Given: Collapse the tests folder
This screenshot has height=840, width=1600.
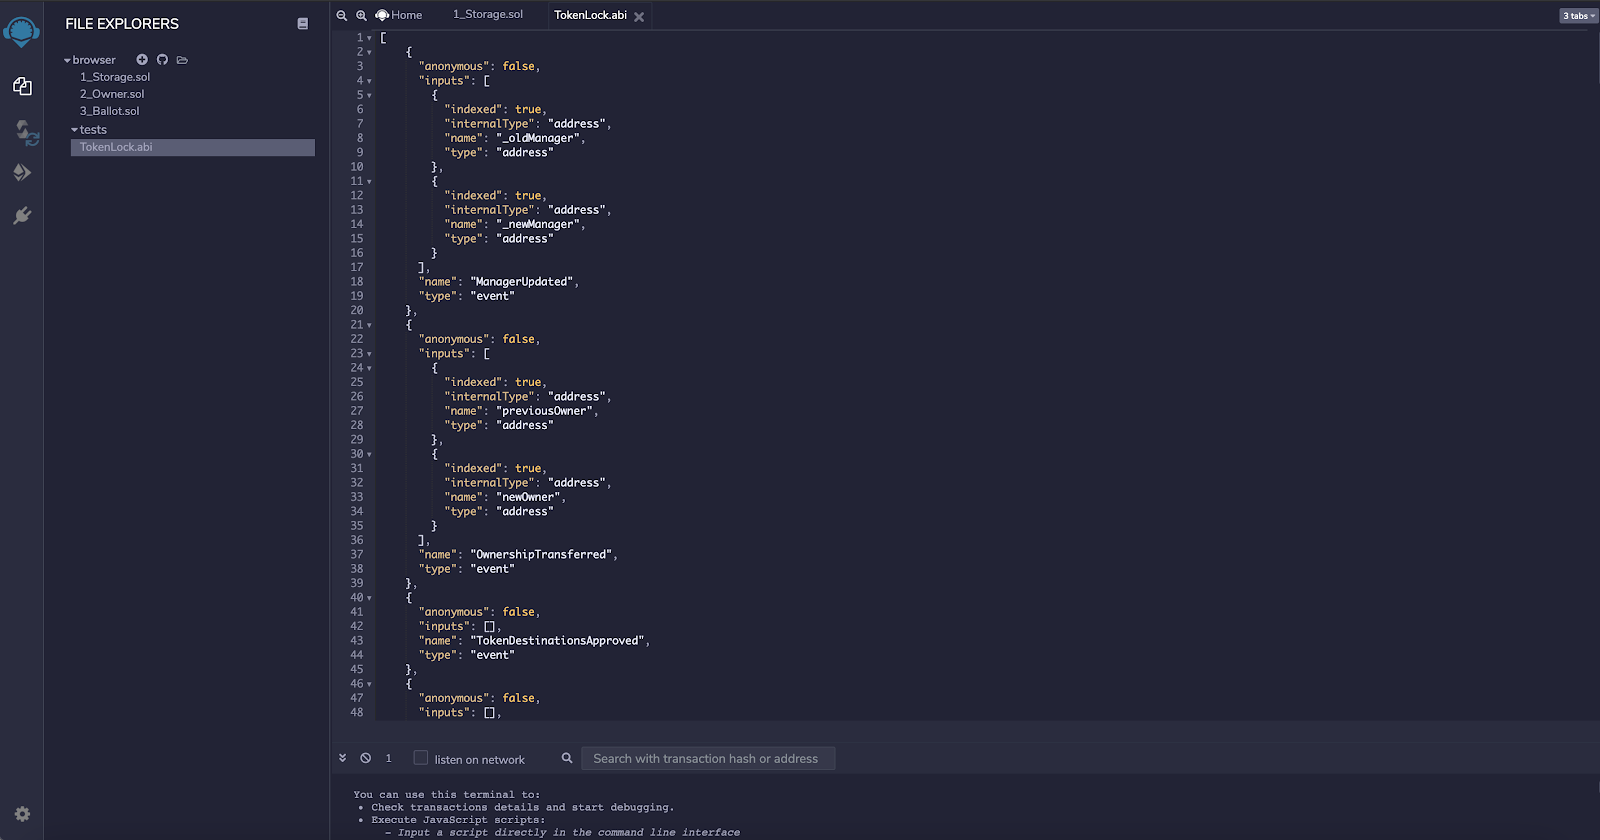Looking at the screenshot, I should 74,130.
